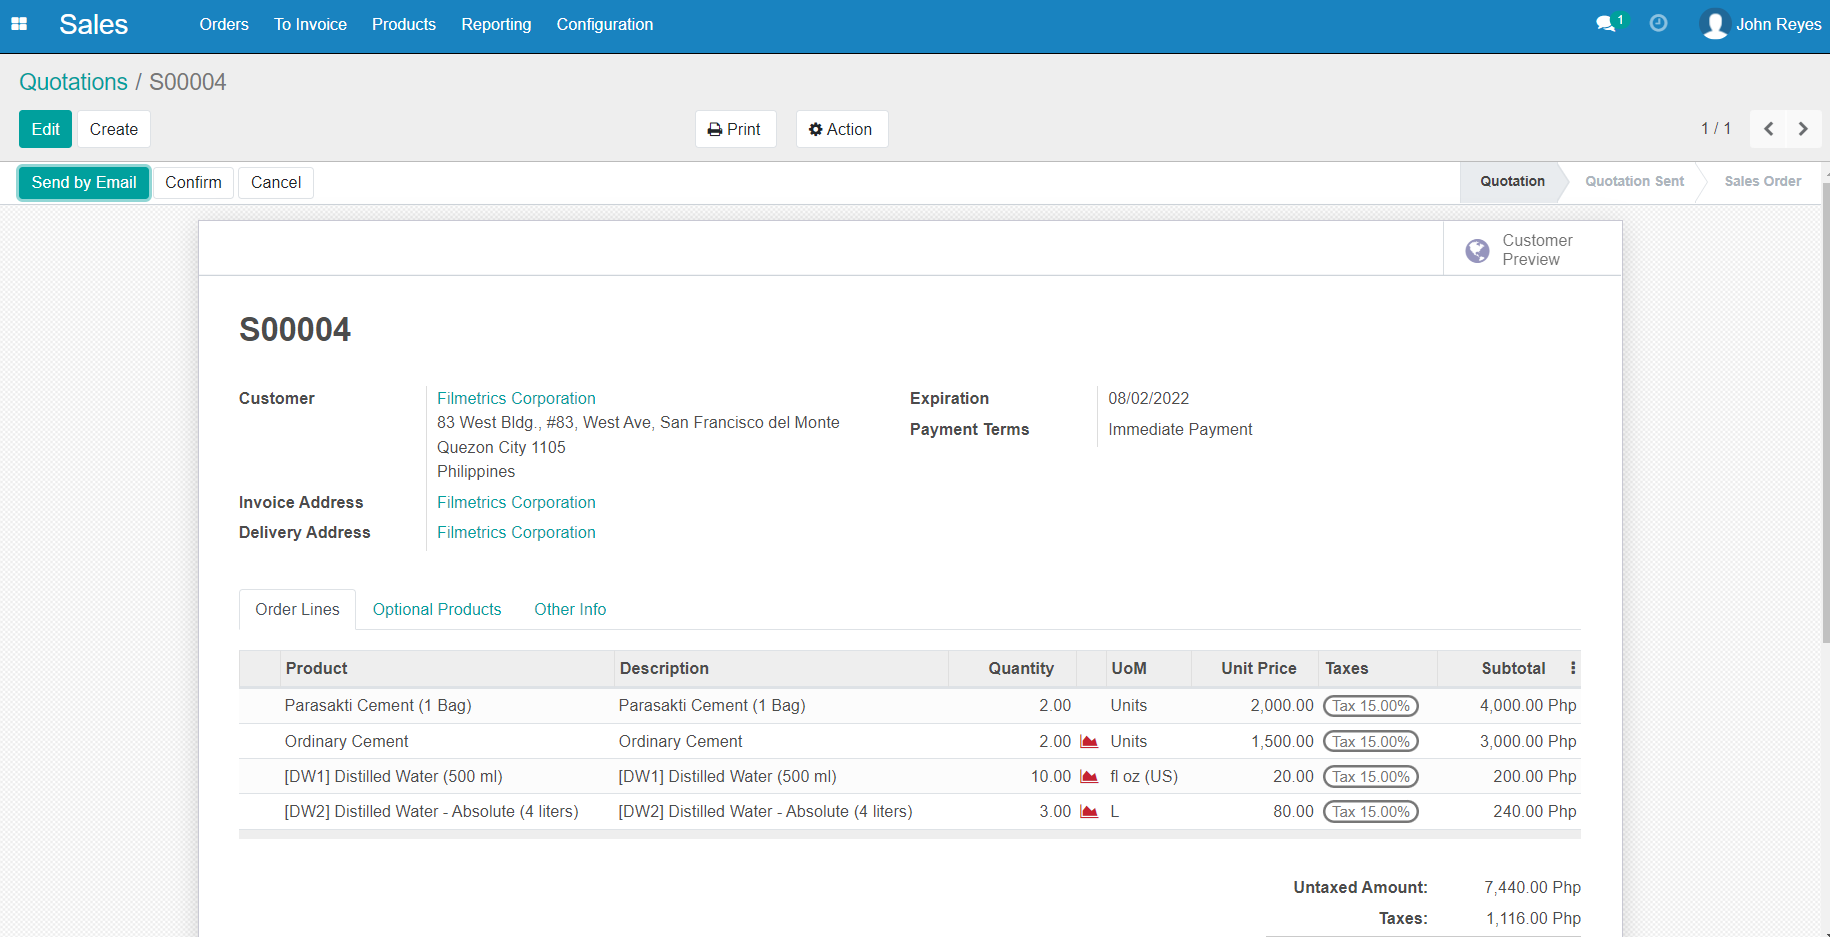This screenshot has width=1830, height=937.
Task: Open John Reyes user menu
Action: 1760,24
